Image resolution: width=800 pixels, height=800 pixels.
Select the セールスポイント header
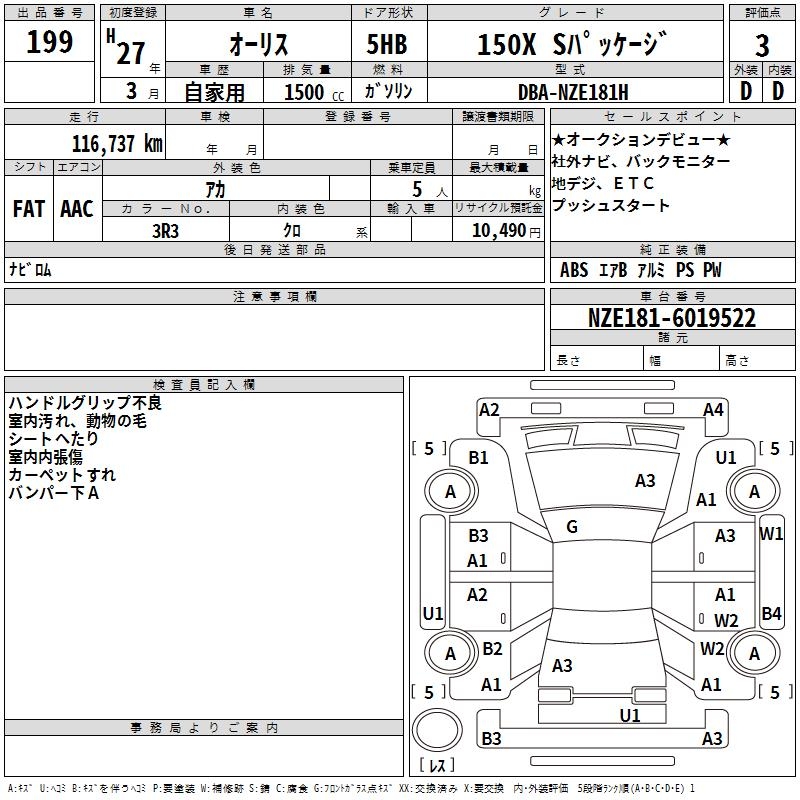pos(672,116)
